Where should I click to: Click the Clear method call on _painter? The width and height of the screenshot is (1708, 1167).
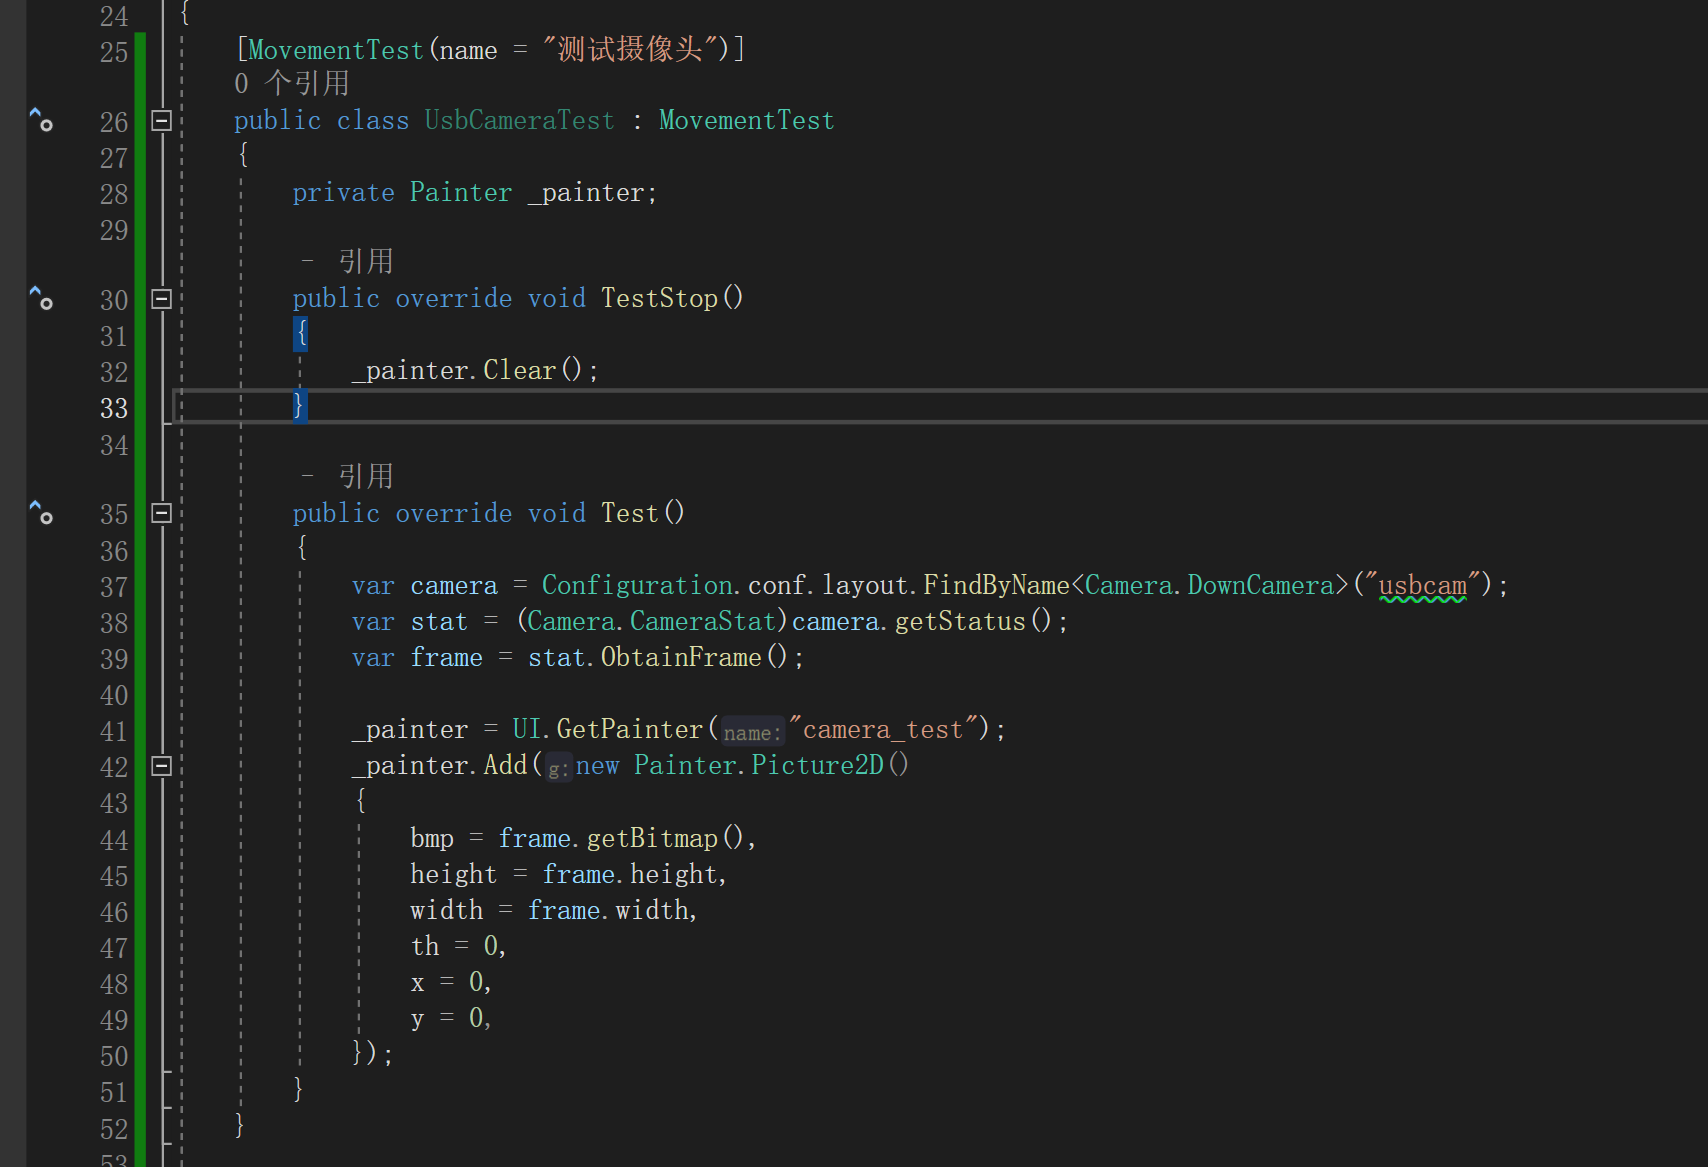pos(519,371)
